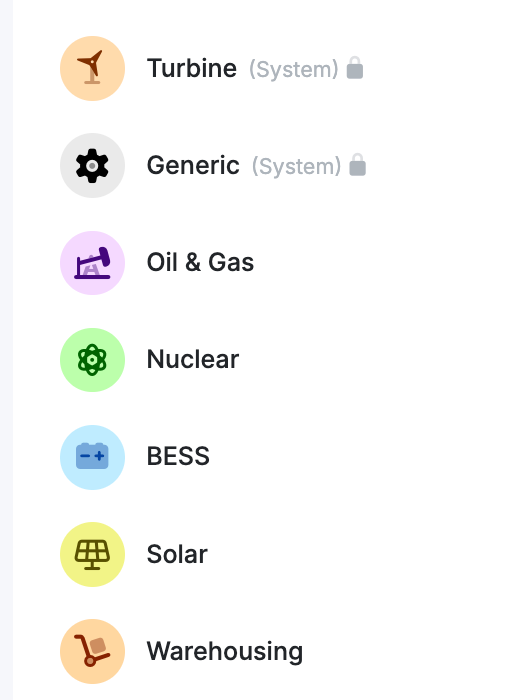This screenshot has width=528, height=700.
Task: Click the empty space right of Solar
Action: coord(366,554)
